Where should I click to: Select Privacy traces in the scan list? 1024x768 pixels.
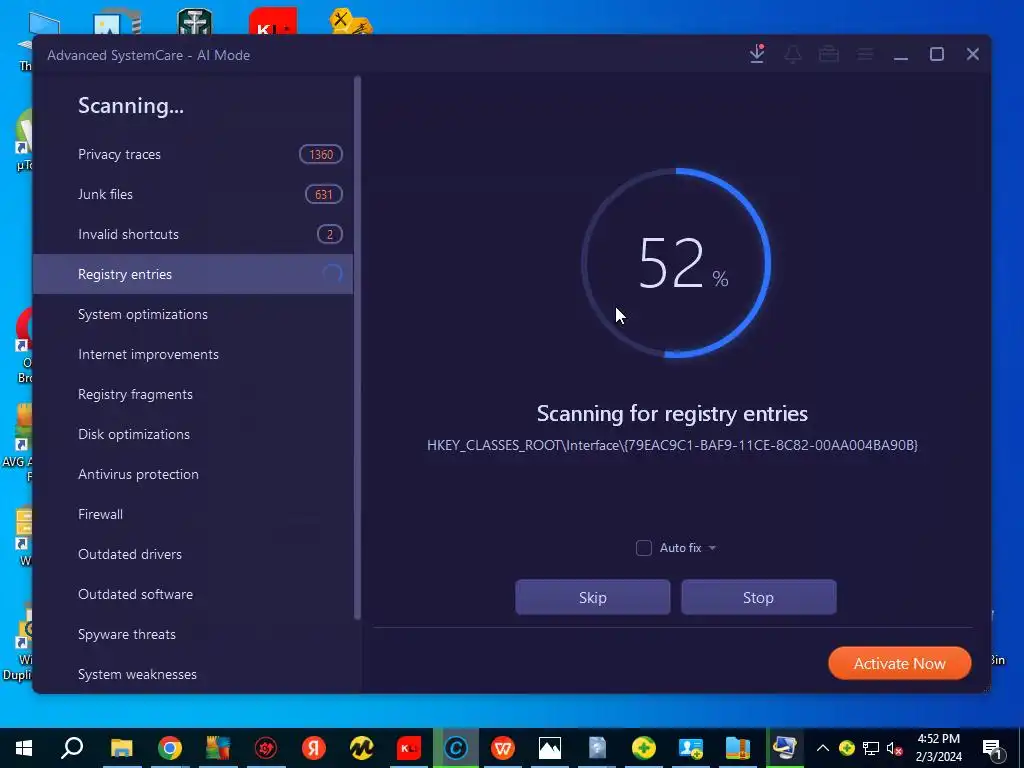click(193, 154)
